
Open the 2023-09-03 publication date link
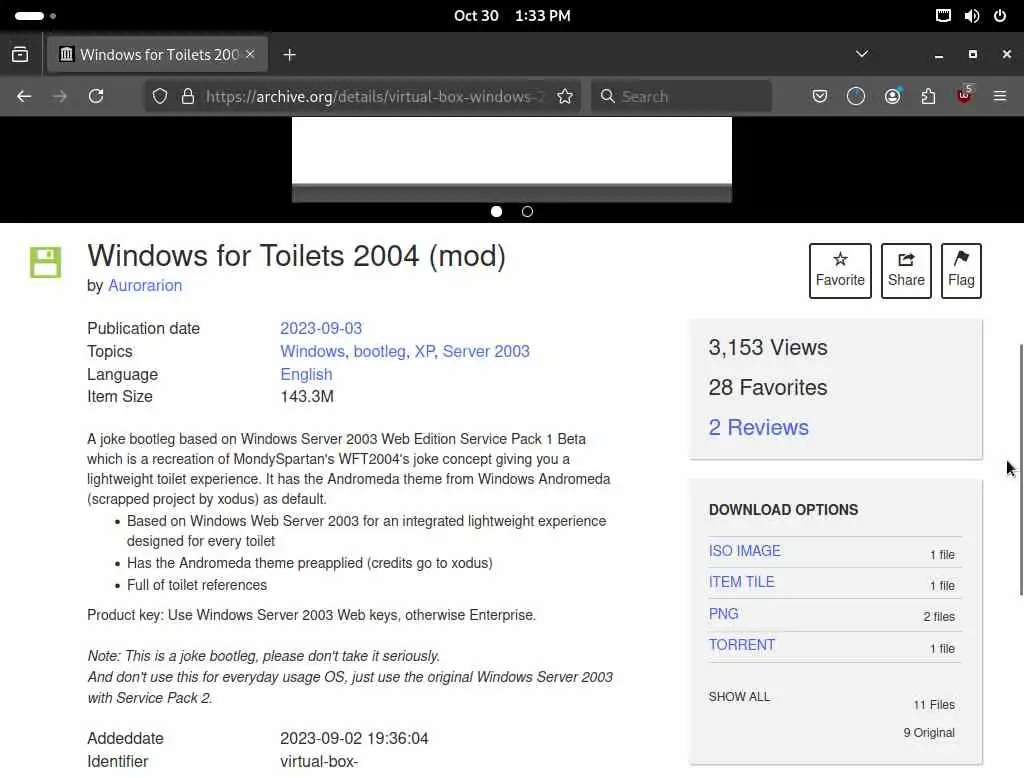coord(321,328)
